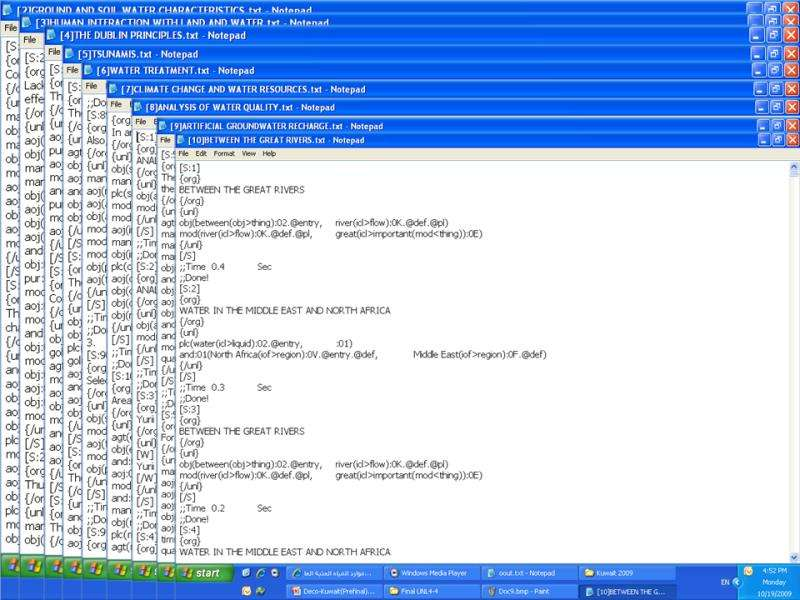Image resolution: width=800 pixels, height=600 pixels.
Task: Open the File menu in BETWEEN THE GREAT RIVERS Notepad
Action: [184, 154]
